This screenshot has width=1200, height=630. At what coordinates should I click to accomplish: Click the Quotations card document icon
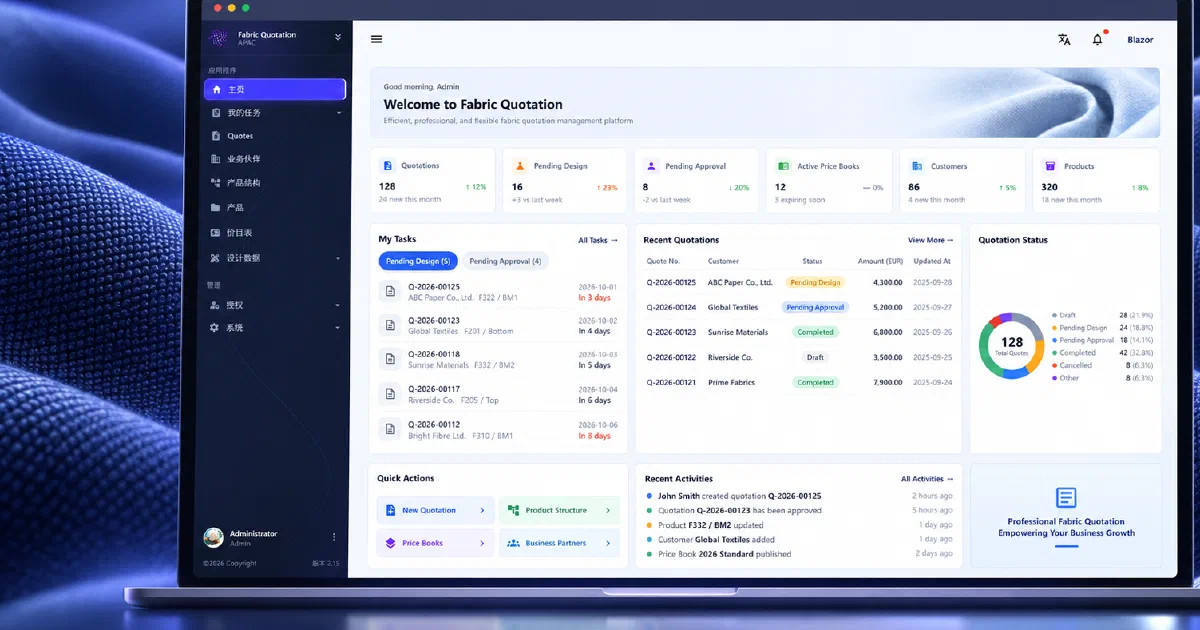point(388,166)
